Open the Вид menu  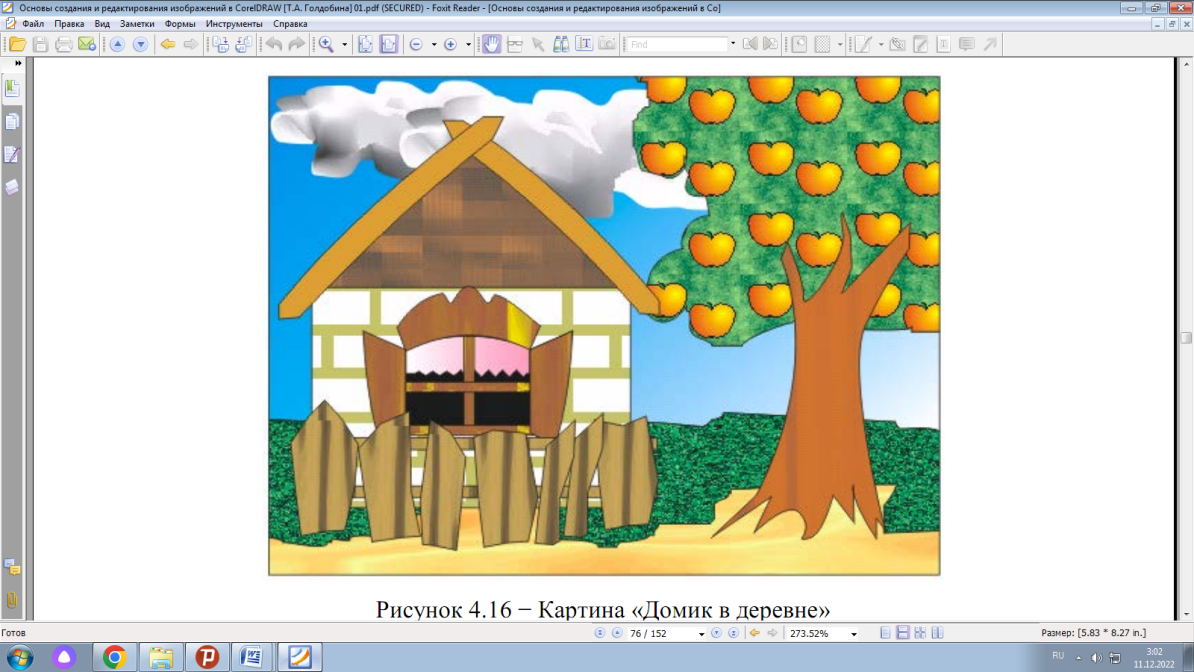click(x=102, y=24)
